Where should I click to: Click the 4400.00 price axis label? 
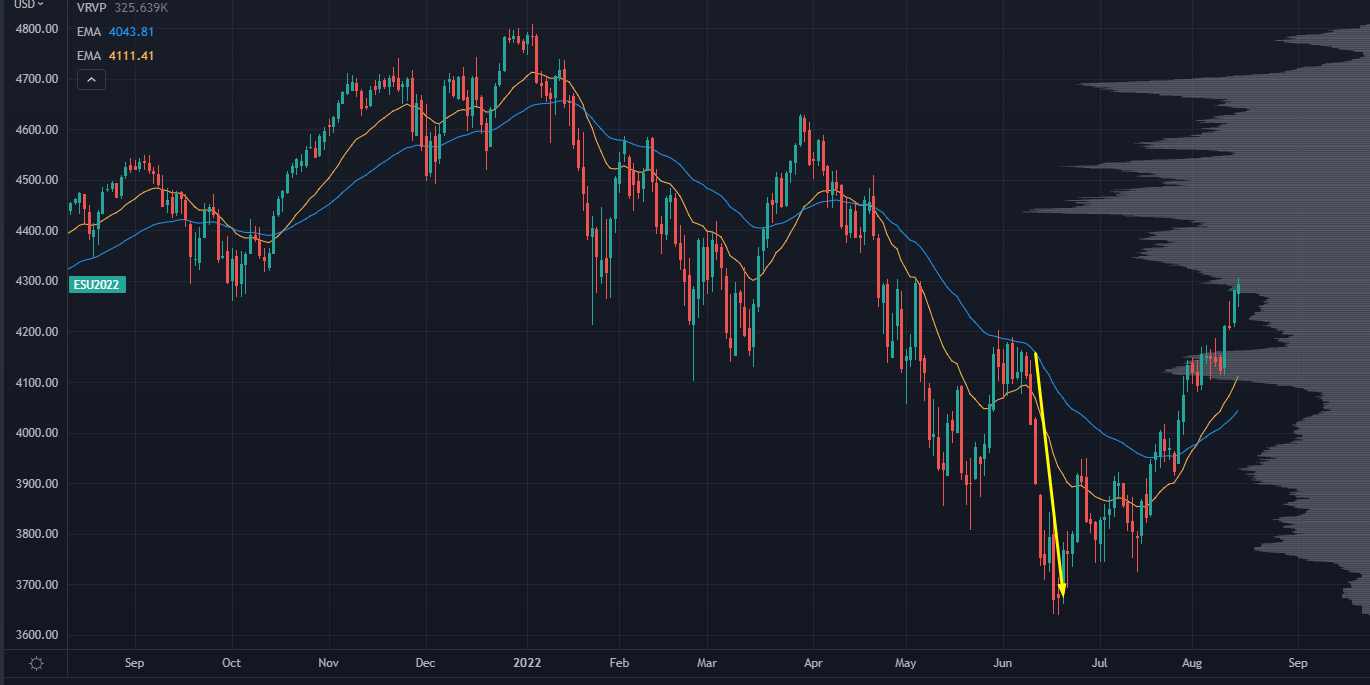pos(37,231)
